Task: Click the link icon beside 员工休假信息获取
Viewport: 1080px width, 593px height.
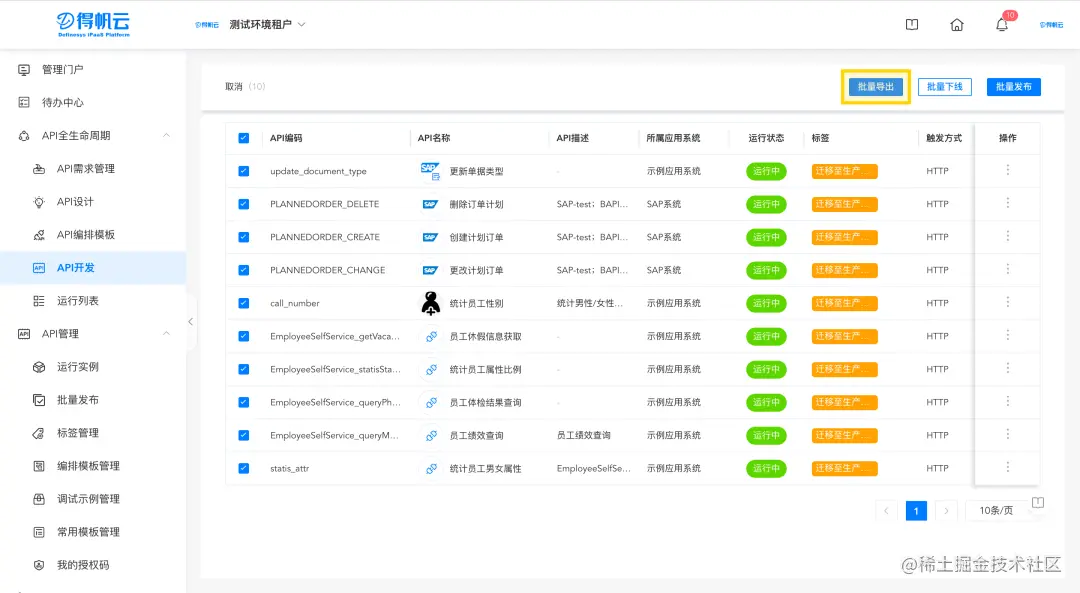Action: tap(431, 337)
